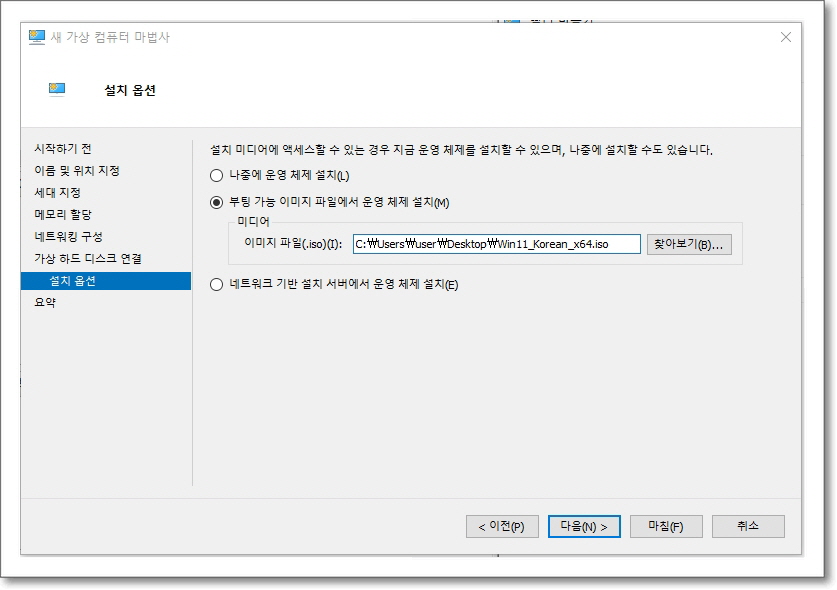Go back with the 이전 button
The width and height of the screenshot is (837, 590).
pos(500,525)
